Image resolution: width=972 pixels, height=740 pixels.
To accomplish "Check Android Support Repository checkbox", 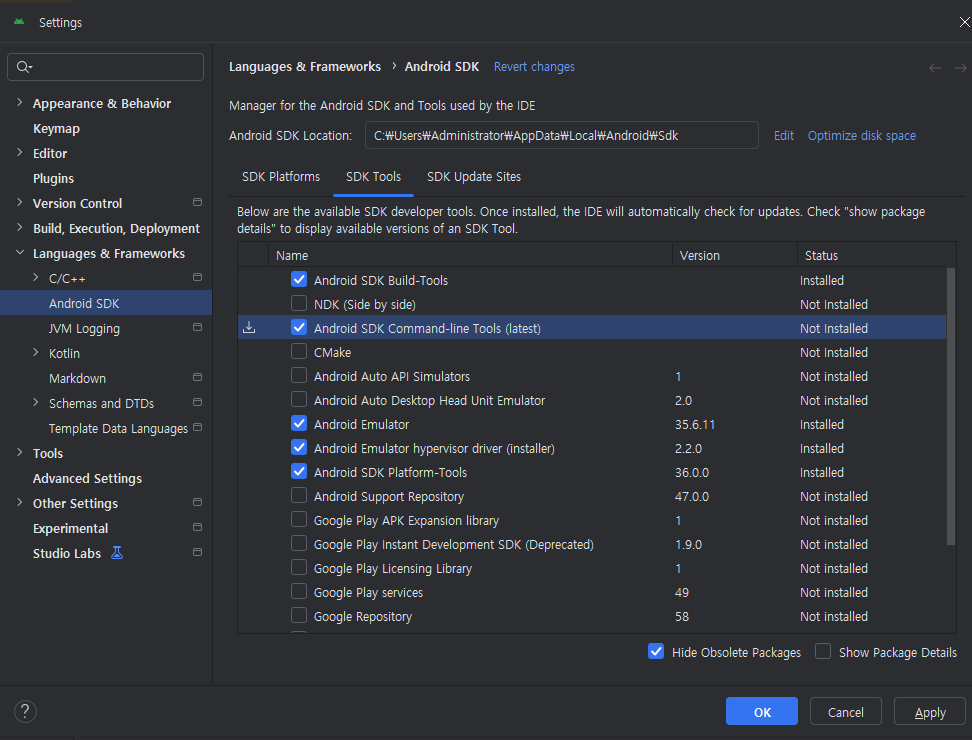I will pyautogui.click(x=299, y=495).
